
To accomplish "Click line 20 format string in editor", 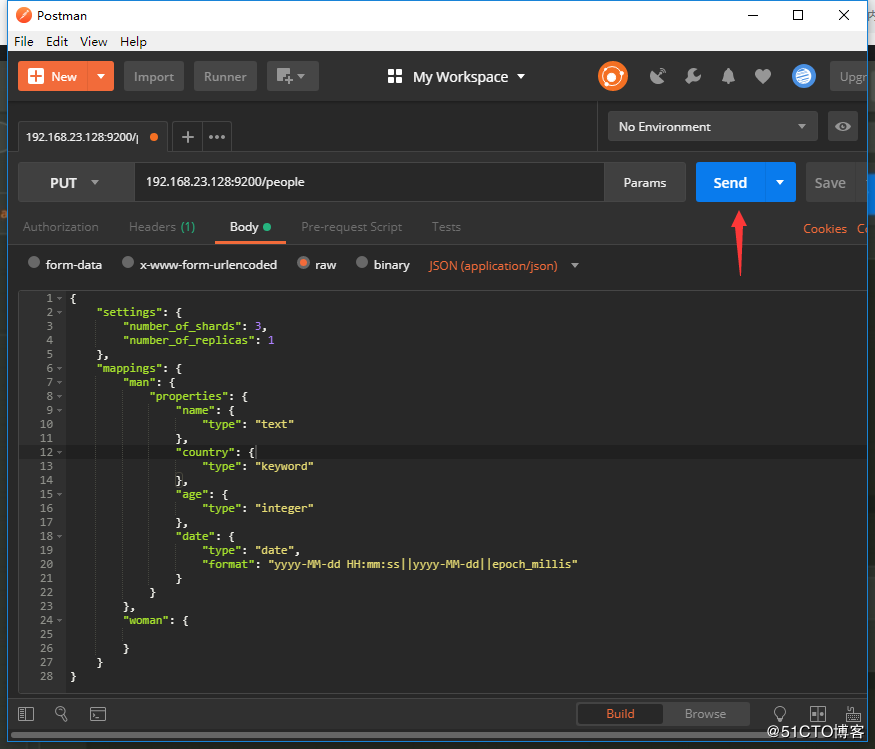I will (x=422, y=564).
